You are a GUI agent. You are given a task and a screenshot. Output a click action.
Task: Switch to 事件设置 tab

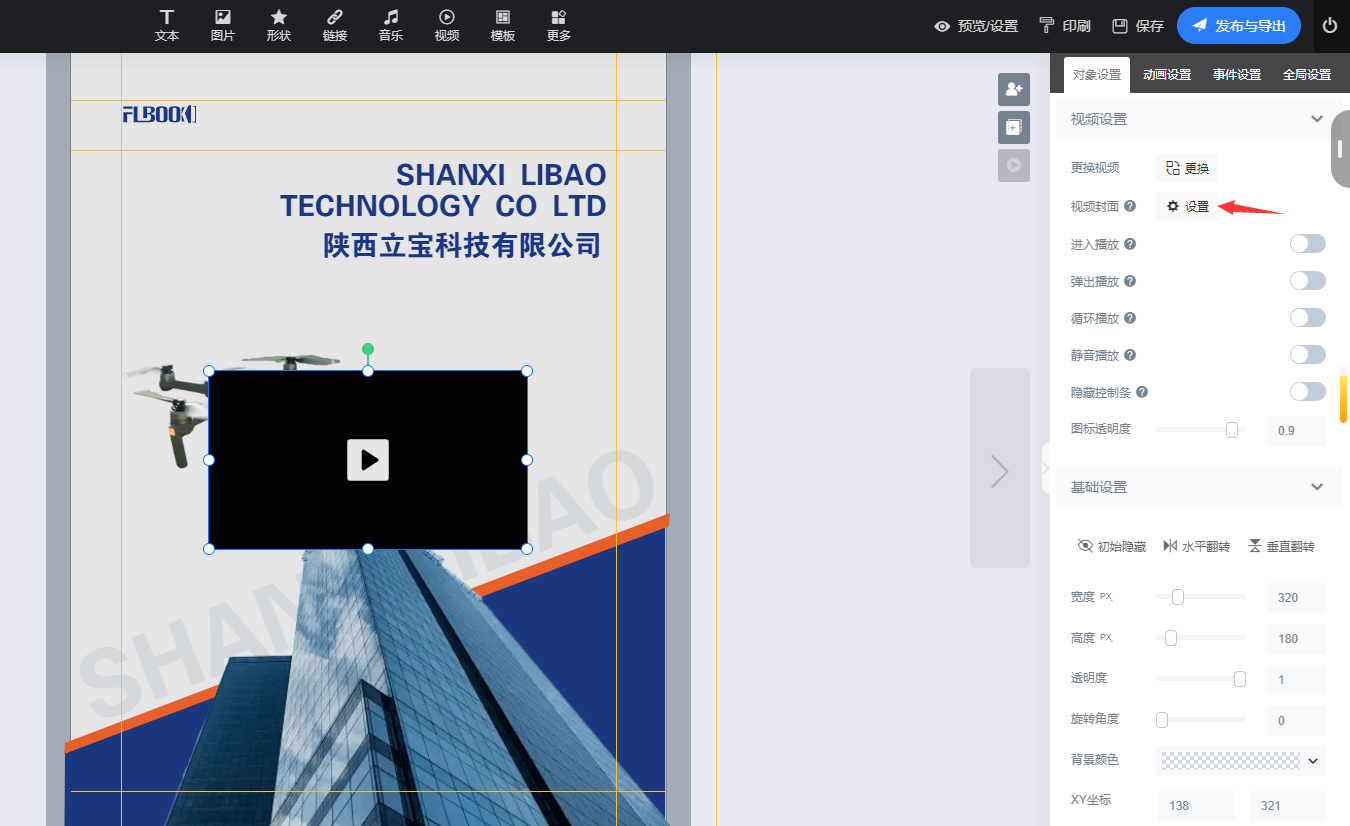tap(1237, 75)
